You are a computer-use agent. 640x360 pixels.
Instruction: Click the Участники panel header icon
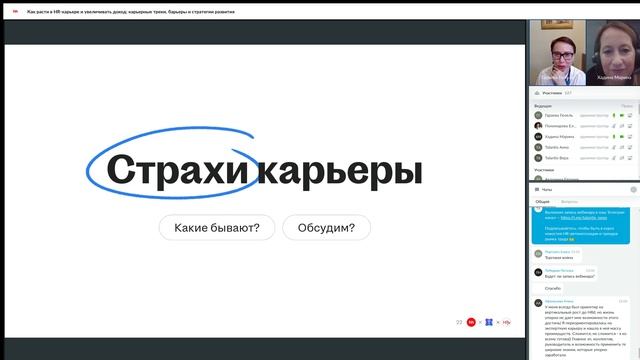click(x=537, y=93)
